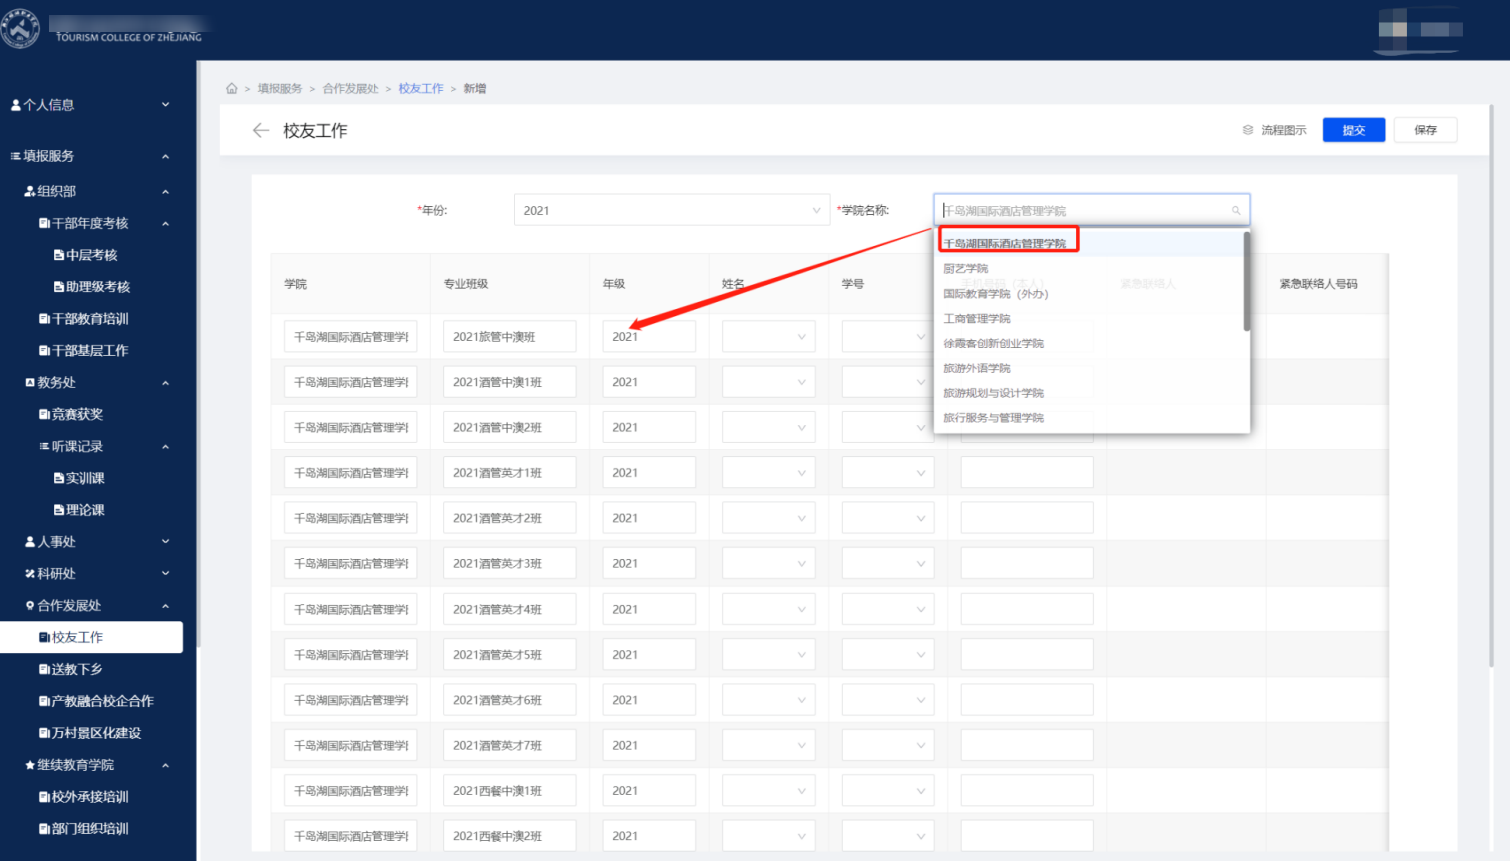Expand the 人事处 sidebar group
The width and height of the screenshot is (1510, 861).
click(90, 542)
